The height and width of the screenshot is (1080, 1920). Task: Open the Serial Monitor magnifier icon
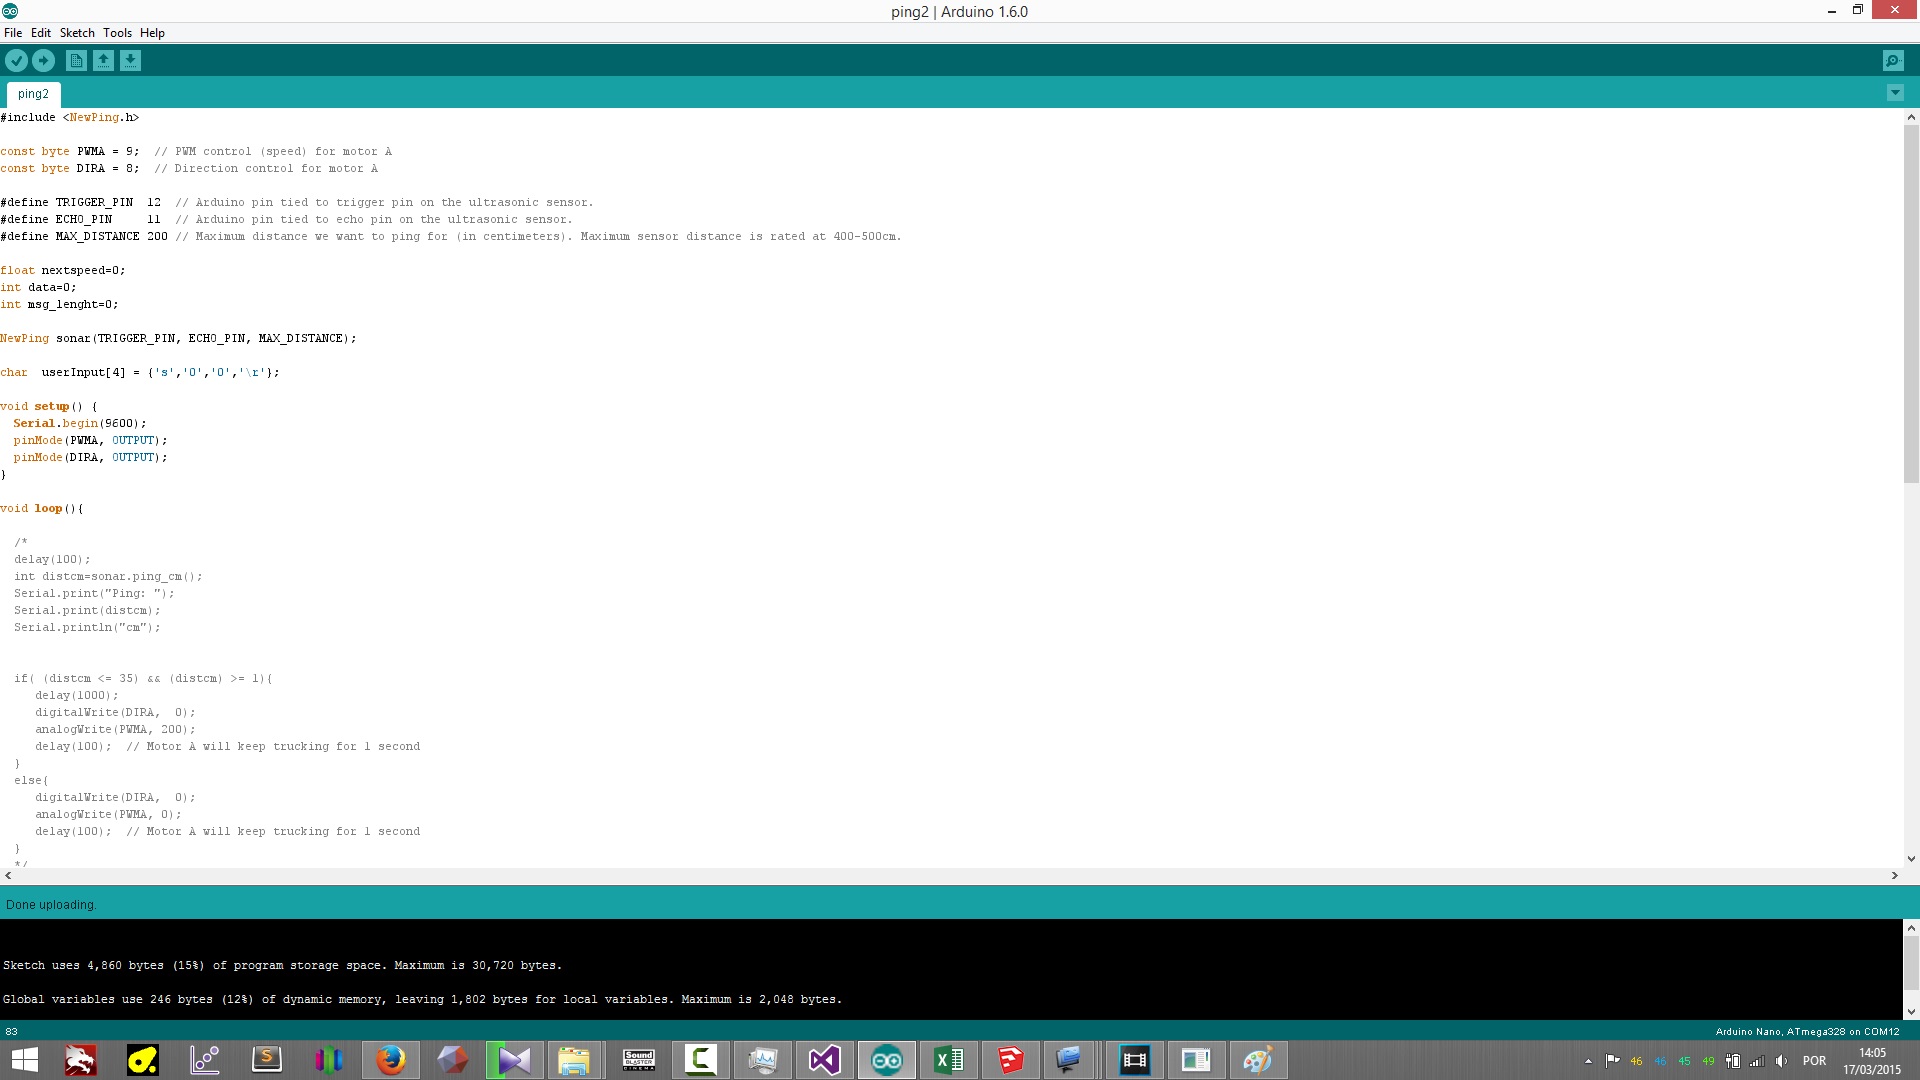(x=1893, y=61)
